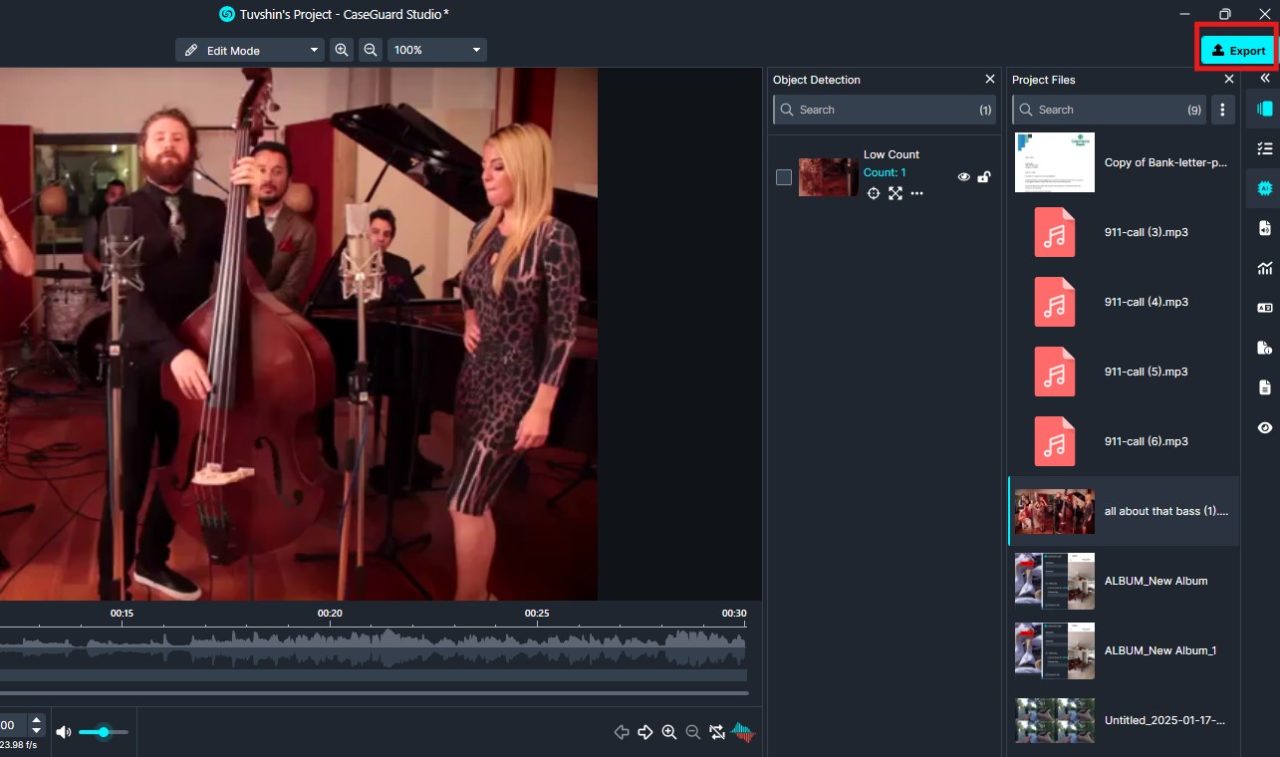The image size is (1280, 757).
Task: Open Project Files three-dot options menu
Action: [x=1223, y=110]
